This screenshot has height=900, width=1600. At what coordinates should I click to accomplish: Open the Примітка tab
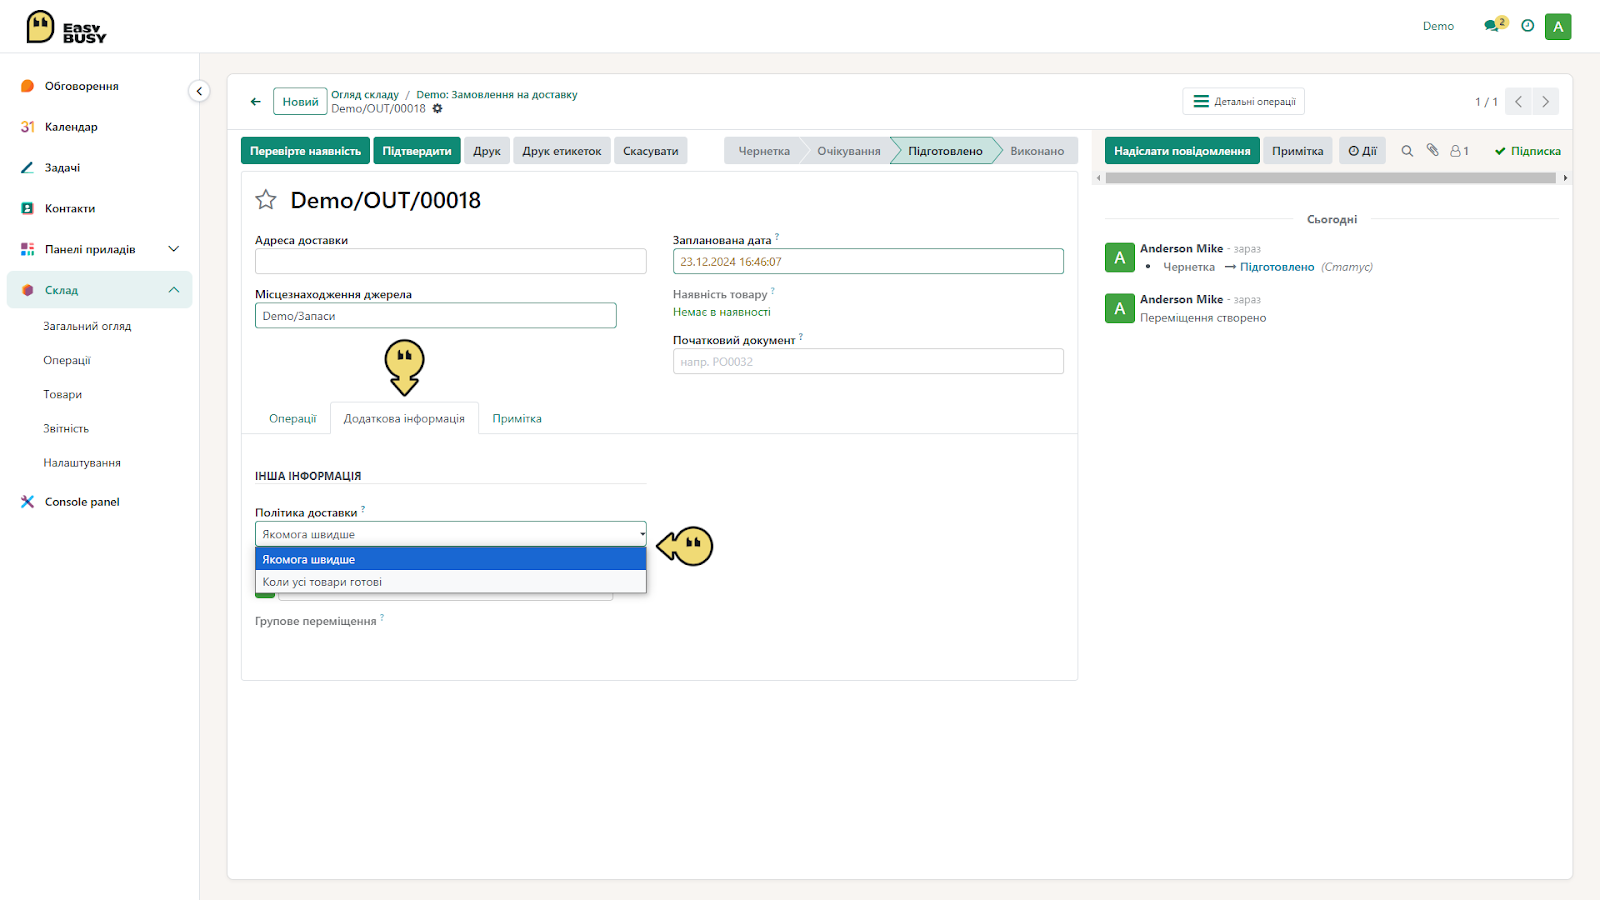[x=517, y=419]
